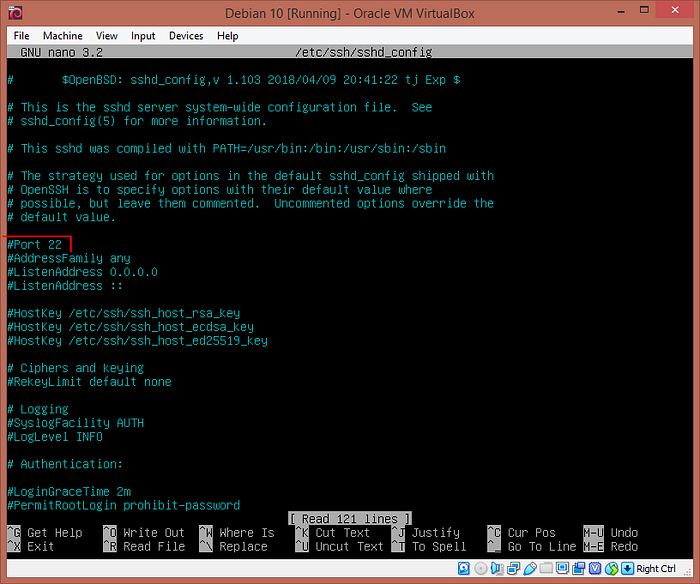Click the Cut Text shortcut label
The height and width of the screenshot is (584, 700).
pos(343,533)
